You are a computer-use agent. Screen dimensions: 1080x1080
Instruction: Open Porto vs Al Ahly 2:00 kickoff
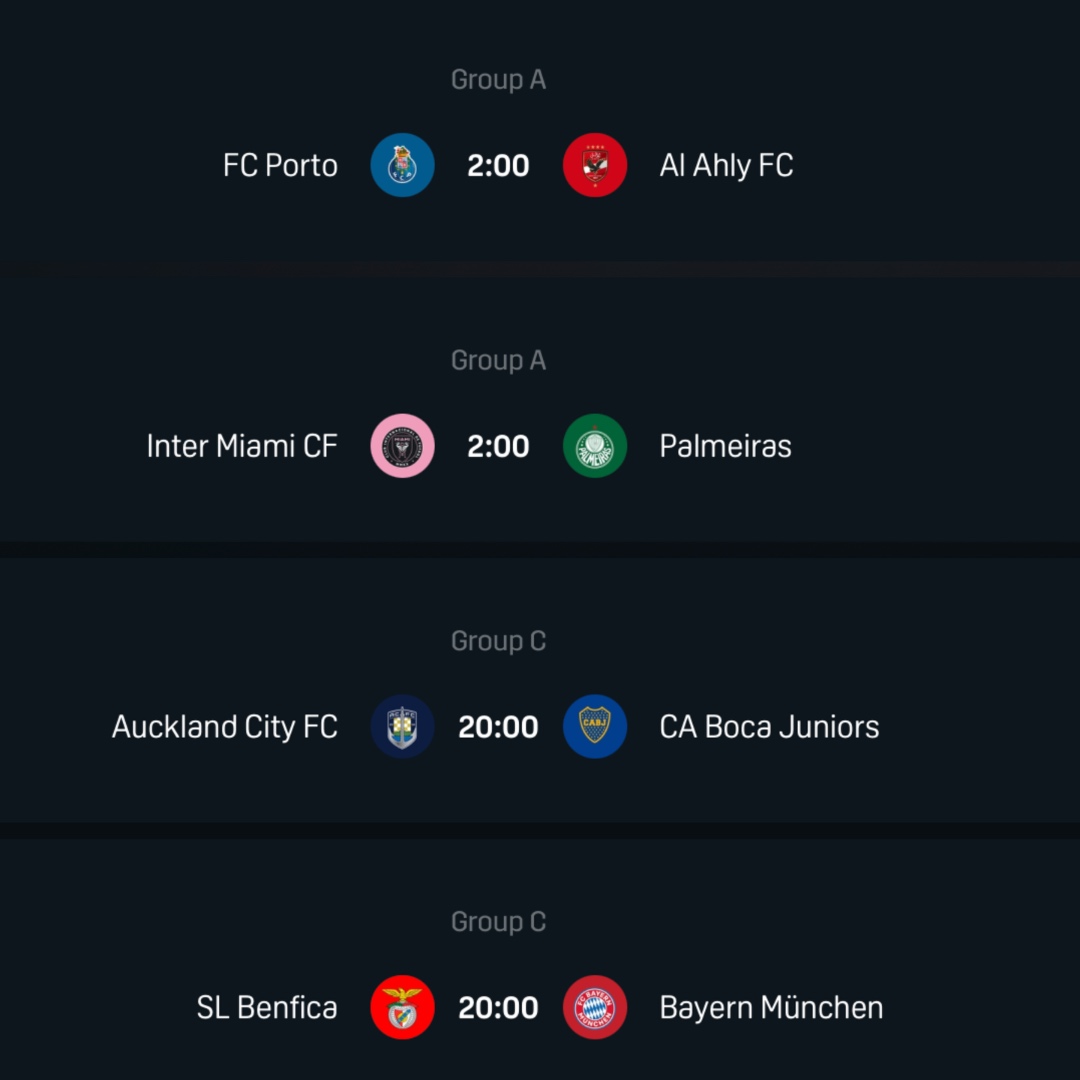coord(498,165)
